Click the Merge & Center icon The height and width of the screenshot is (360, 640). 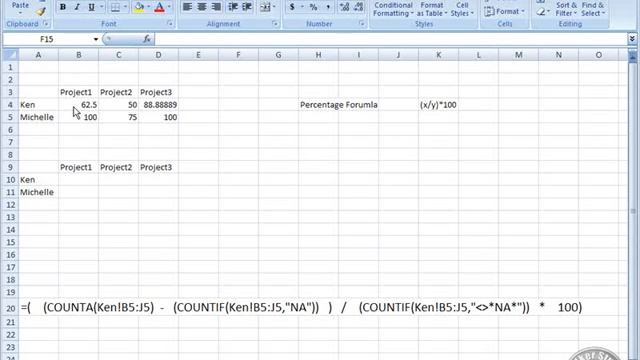pyautogui.click(x=265, y=7)
